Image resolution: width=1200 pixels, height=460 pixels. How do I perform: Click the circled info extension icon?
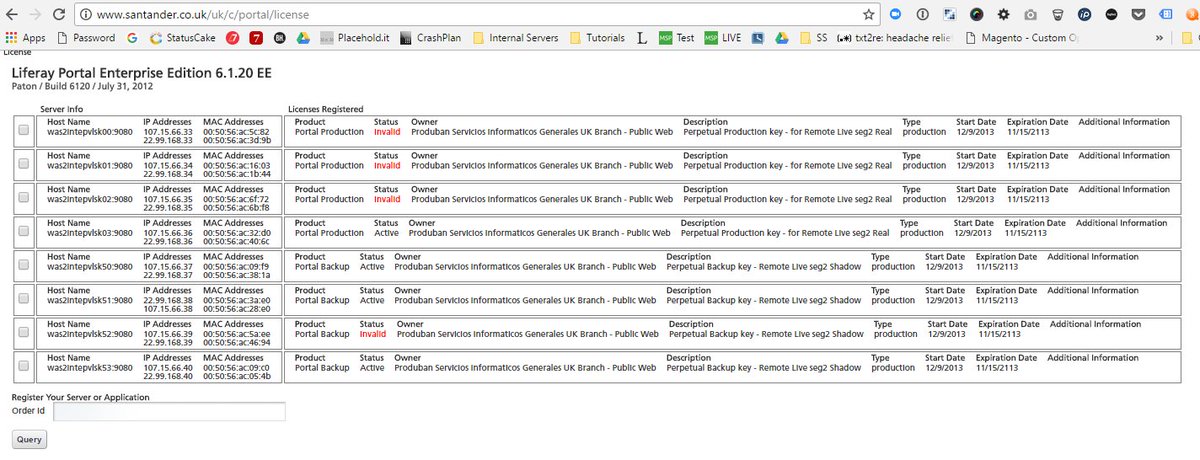coord(922,15)
